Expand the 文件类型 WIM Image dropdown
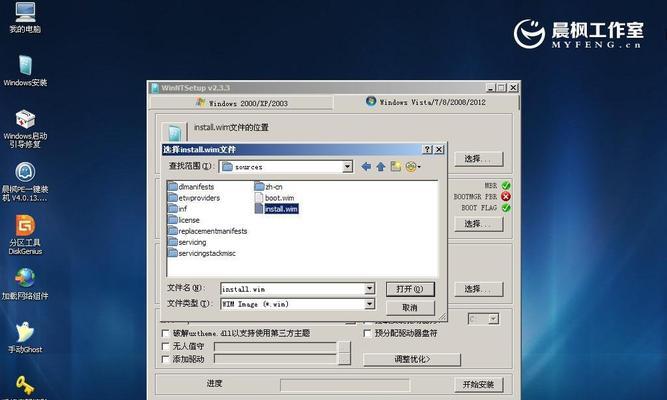Viewport: 667px width, 400px height. coord(370,304)
